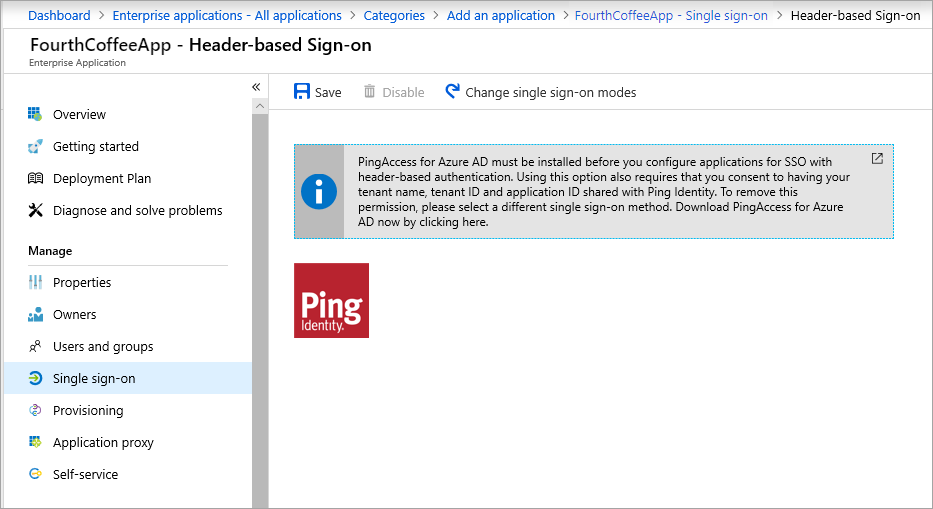Click the Save floppy disk icon
Image resolution: width=933 pixels, height=509 pixels.
[x=302, y=91]
